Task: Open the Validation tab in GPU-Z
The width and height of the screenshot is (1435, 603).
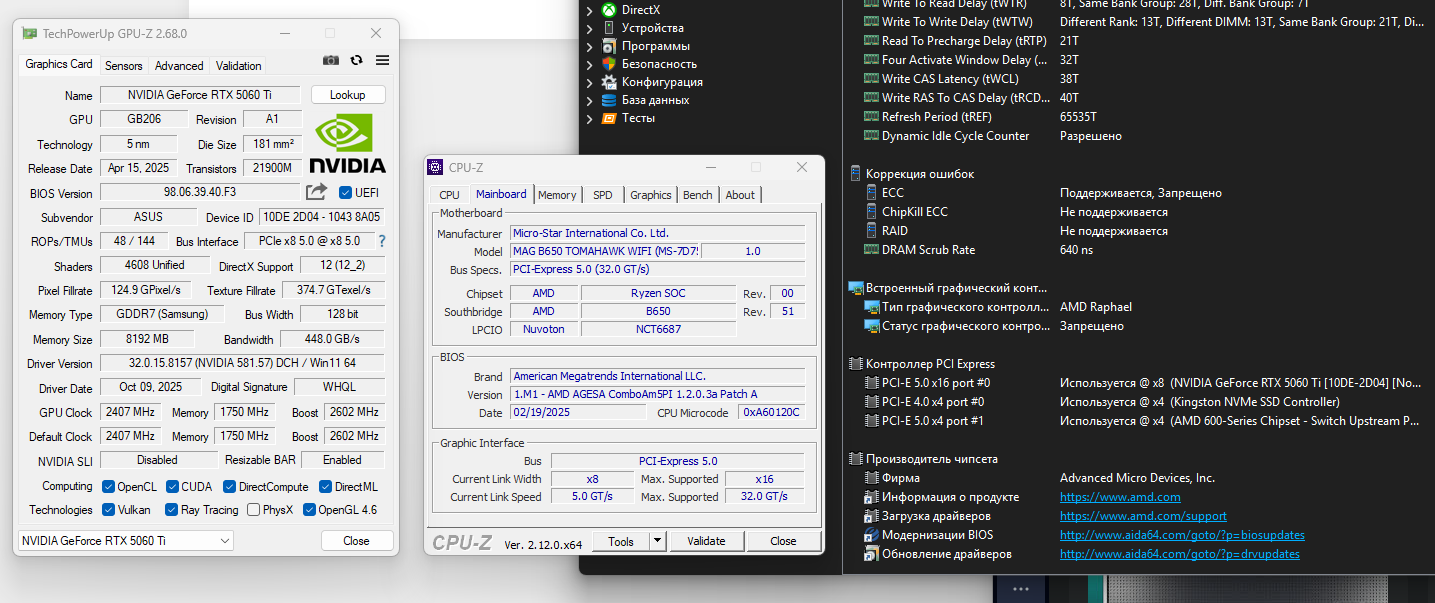Action: (239, 66)
